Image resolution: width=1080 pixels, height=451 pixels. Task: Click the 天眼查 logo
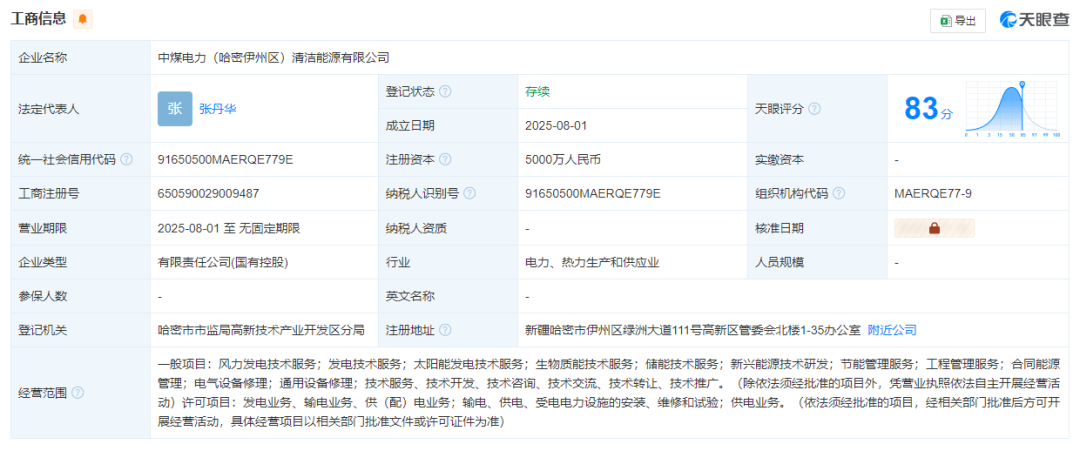pos(1034,20)
